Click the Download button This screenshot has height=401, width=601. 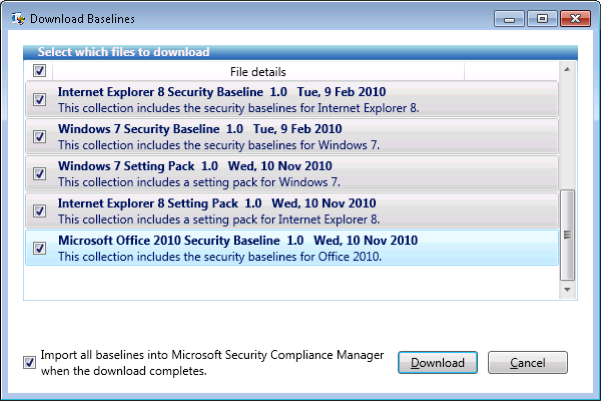[438, 362]
